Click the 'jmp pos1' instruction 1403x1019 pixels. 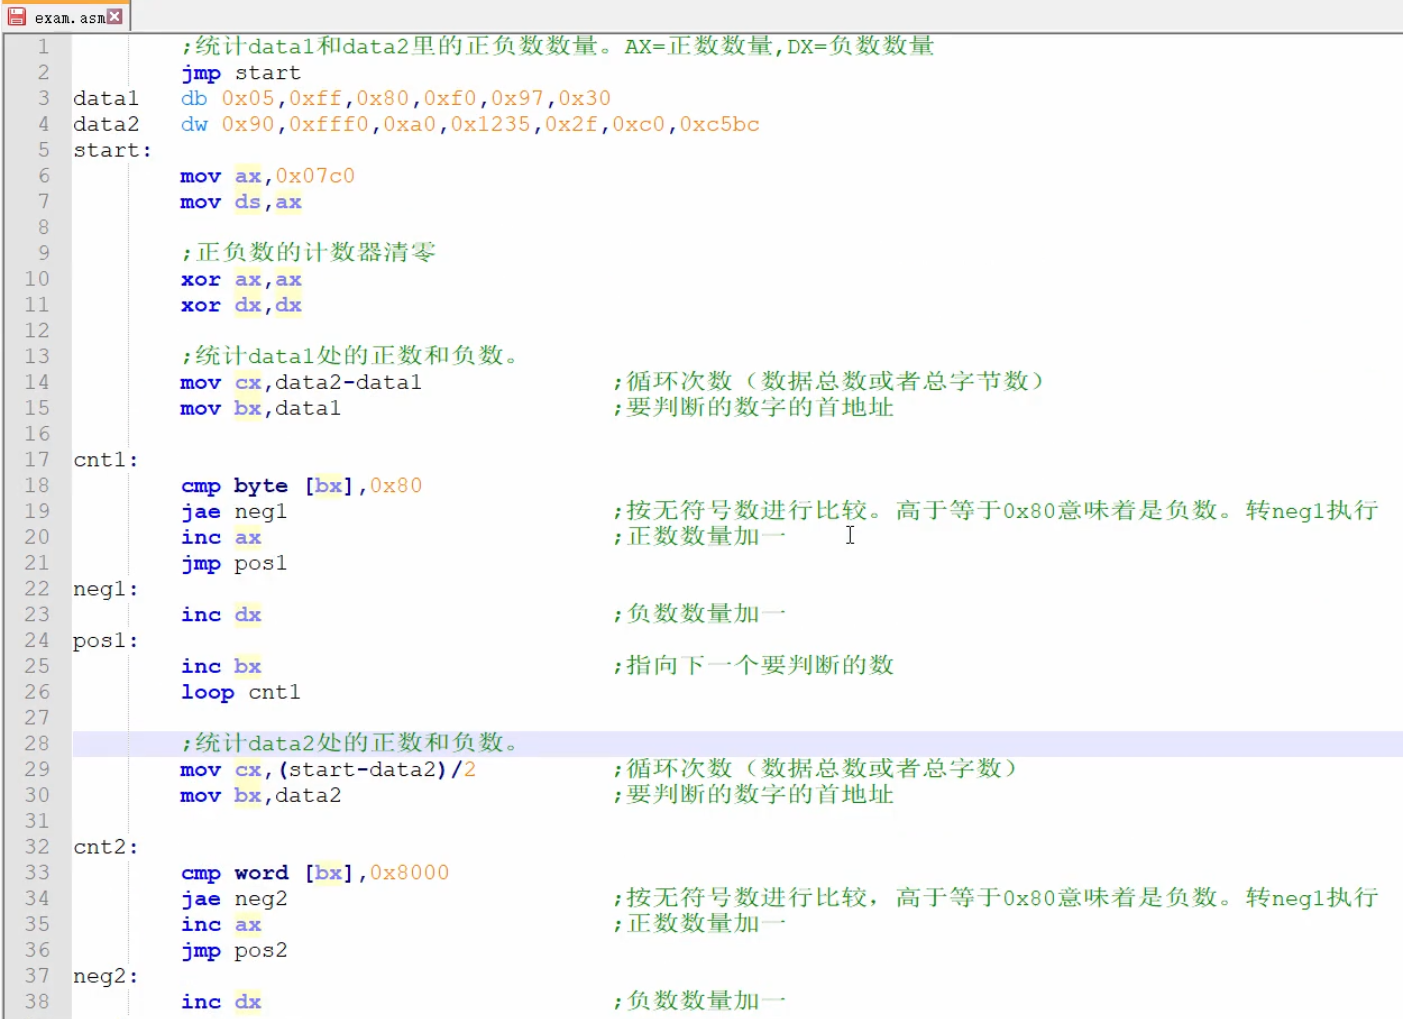(234, 563)
